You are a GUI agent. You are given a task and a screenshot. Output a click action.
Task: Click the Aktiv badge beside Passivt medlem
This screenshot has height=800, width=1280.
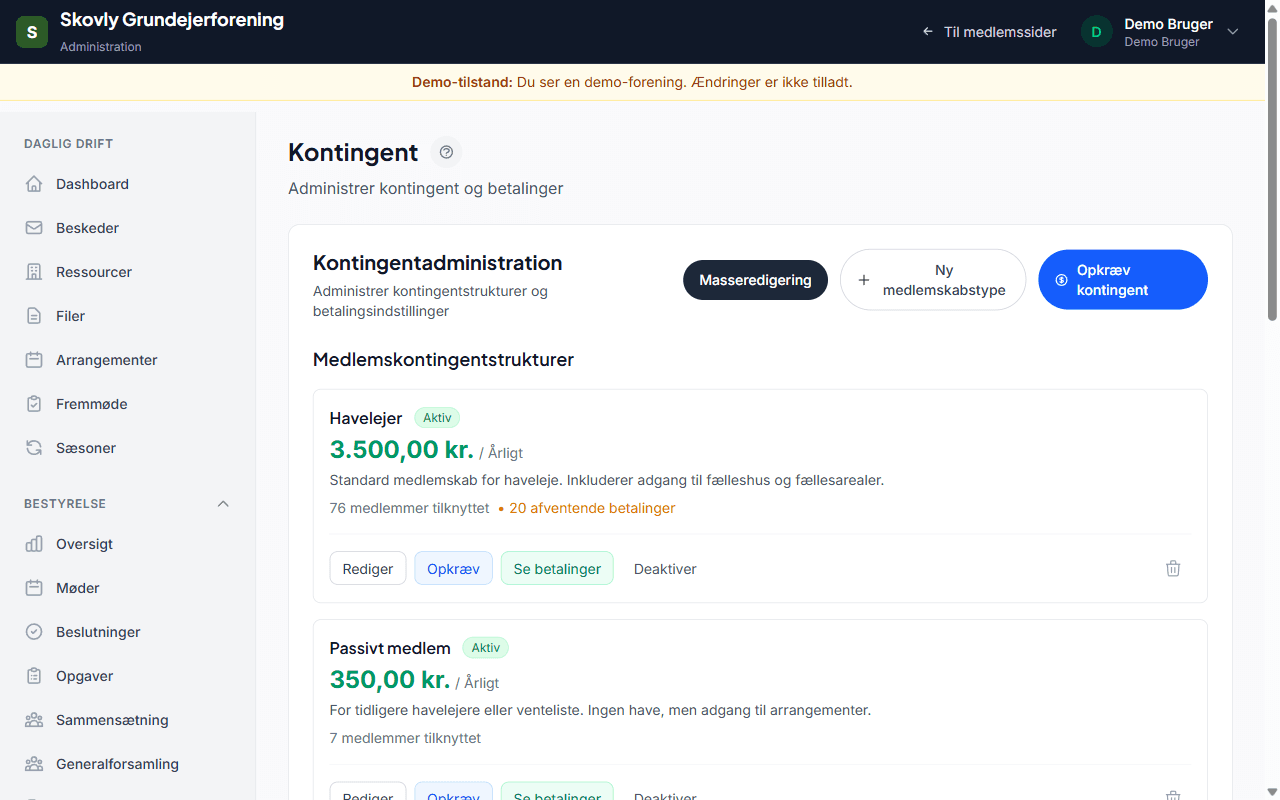tap(486, 648)
